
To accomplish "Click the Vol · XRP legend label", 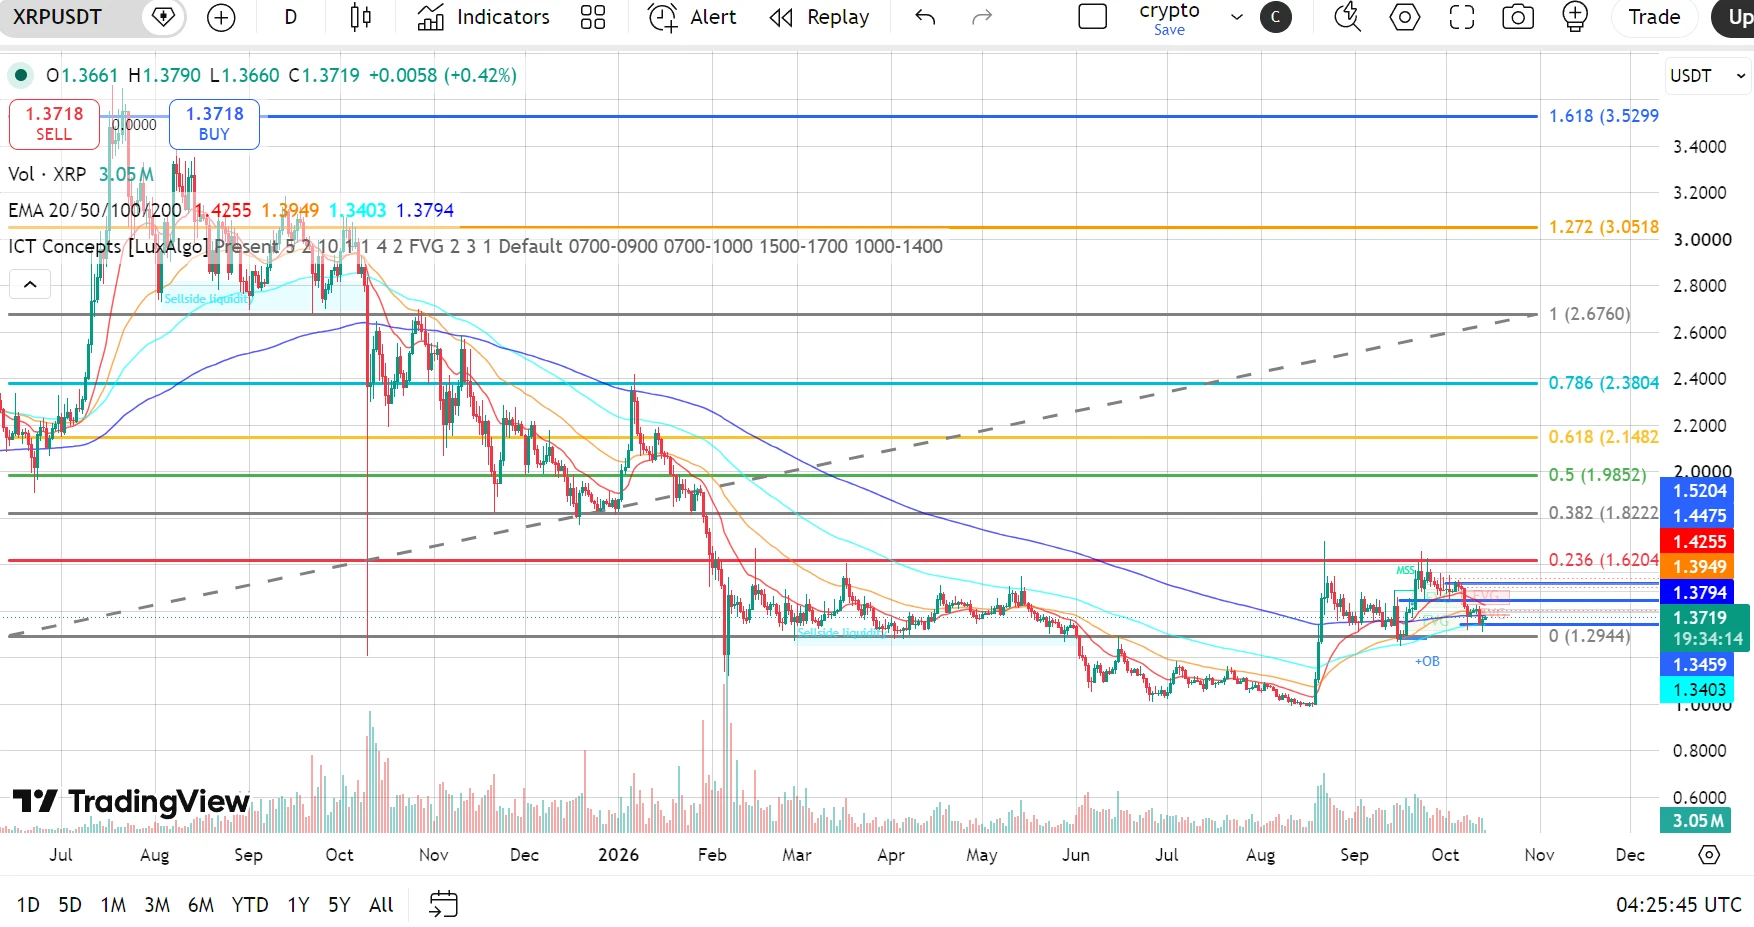I will point(47,174).
